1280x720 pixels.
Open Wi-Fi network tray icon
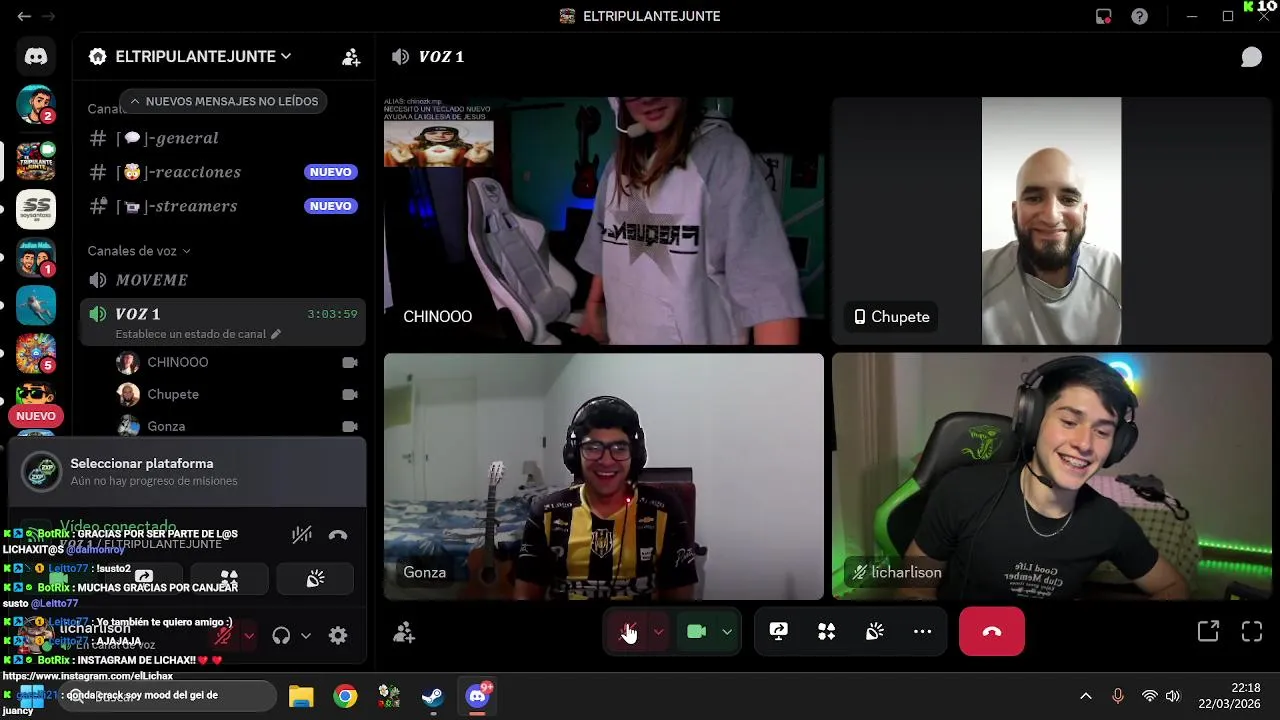click(1150, 696)
